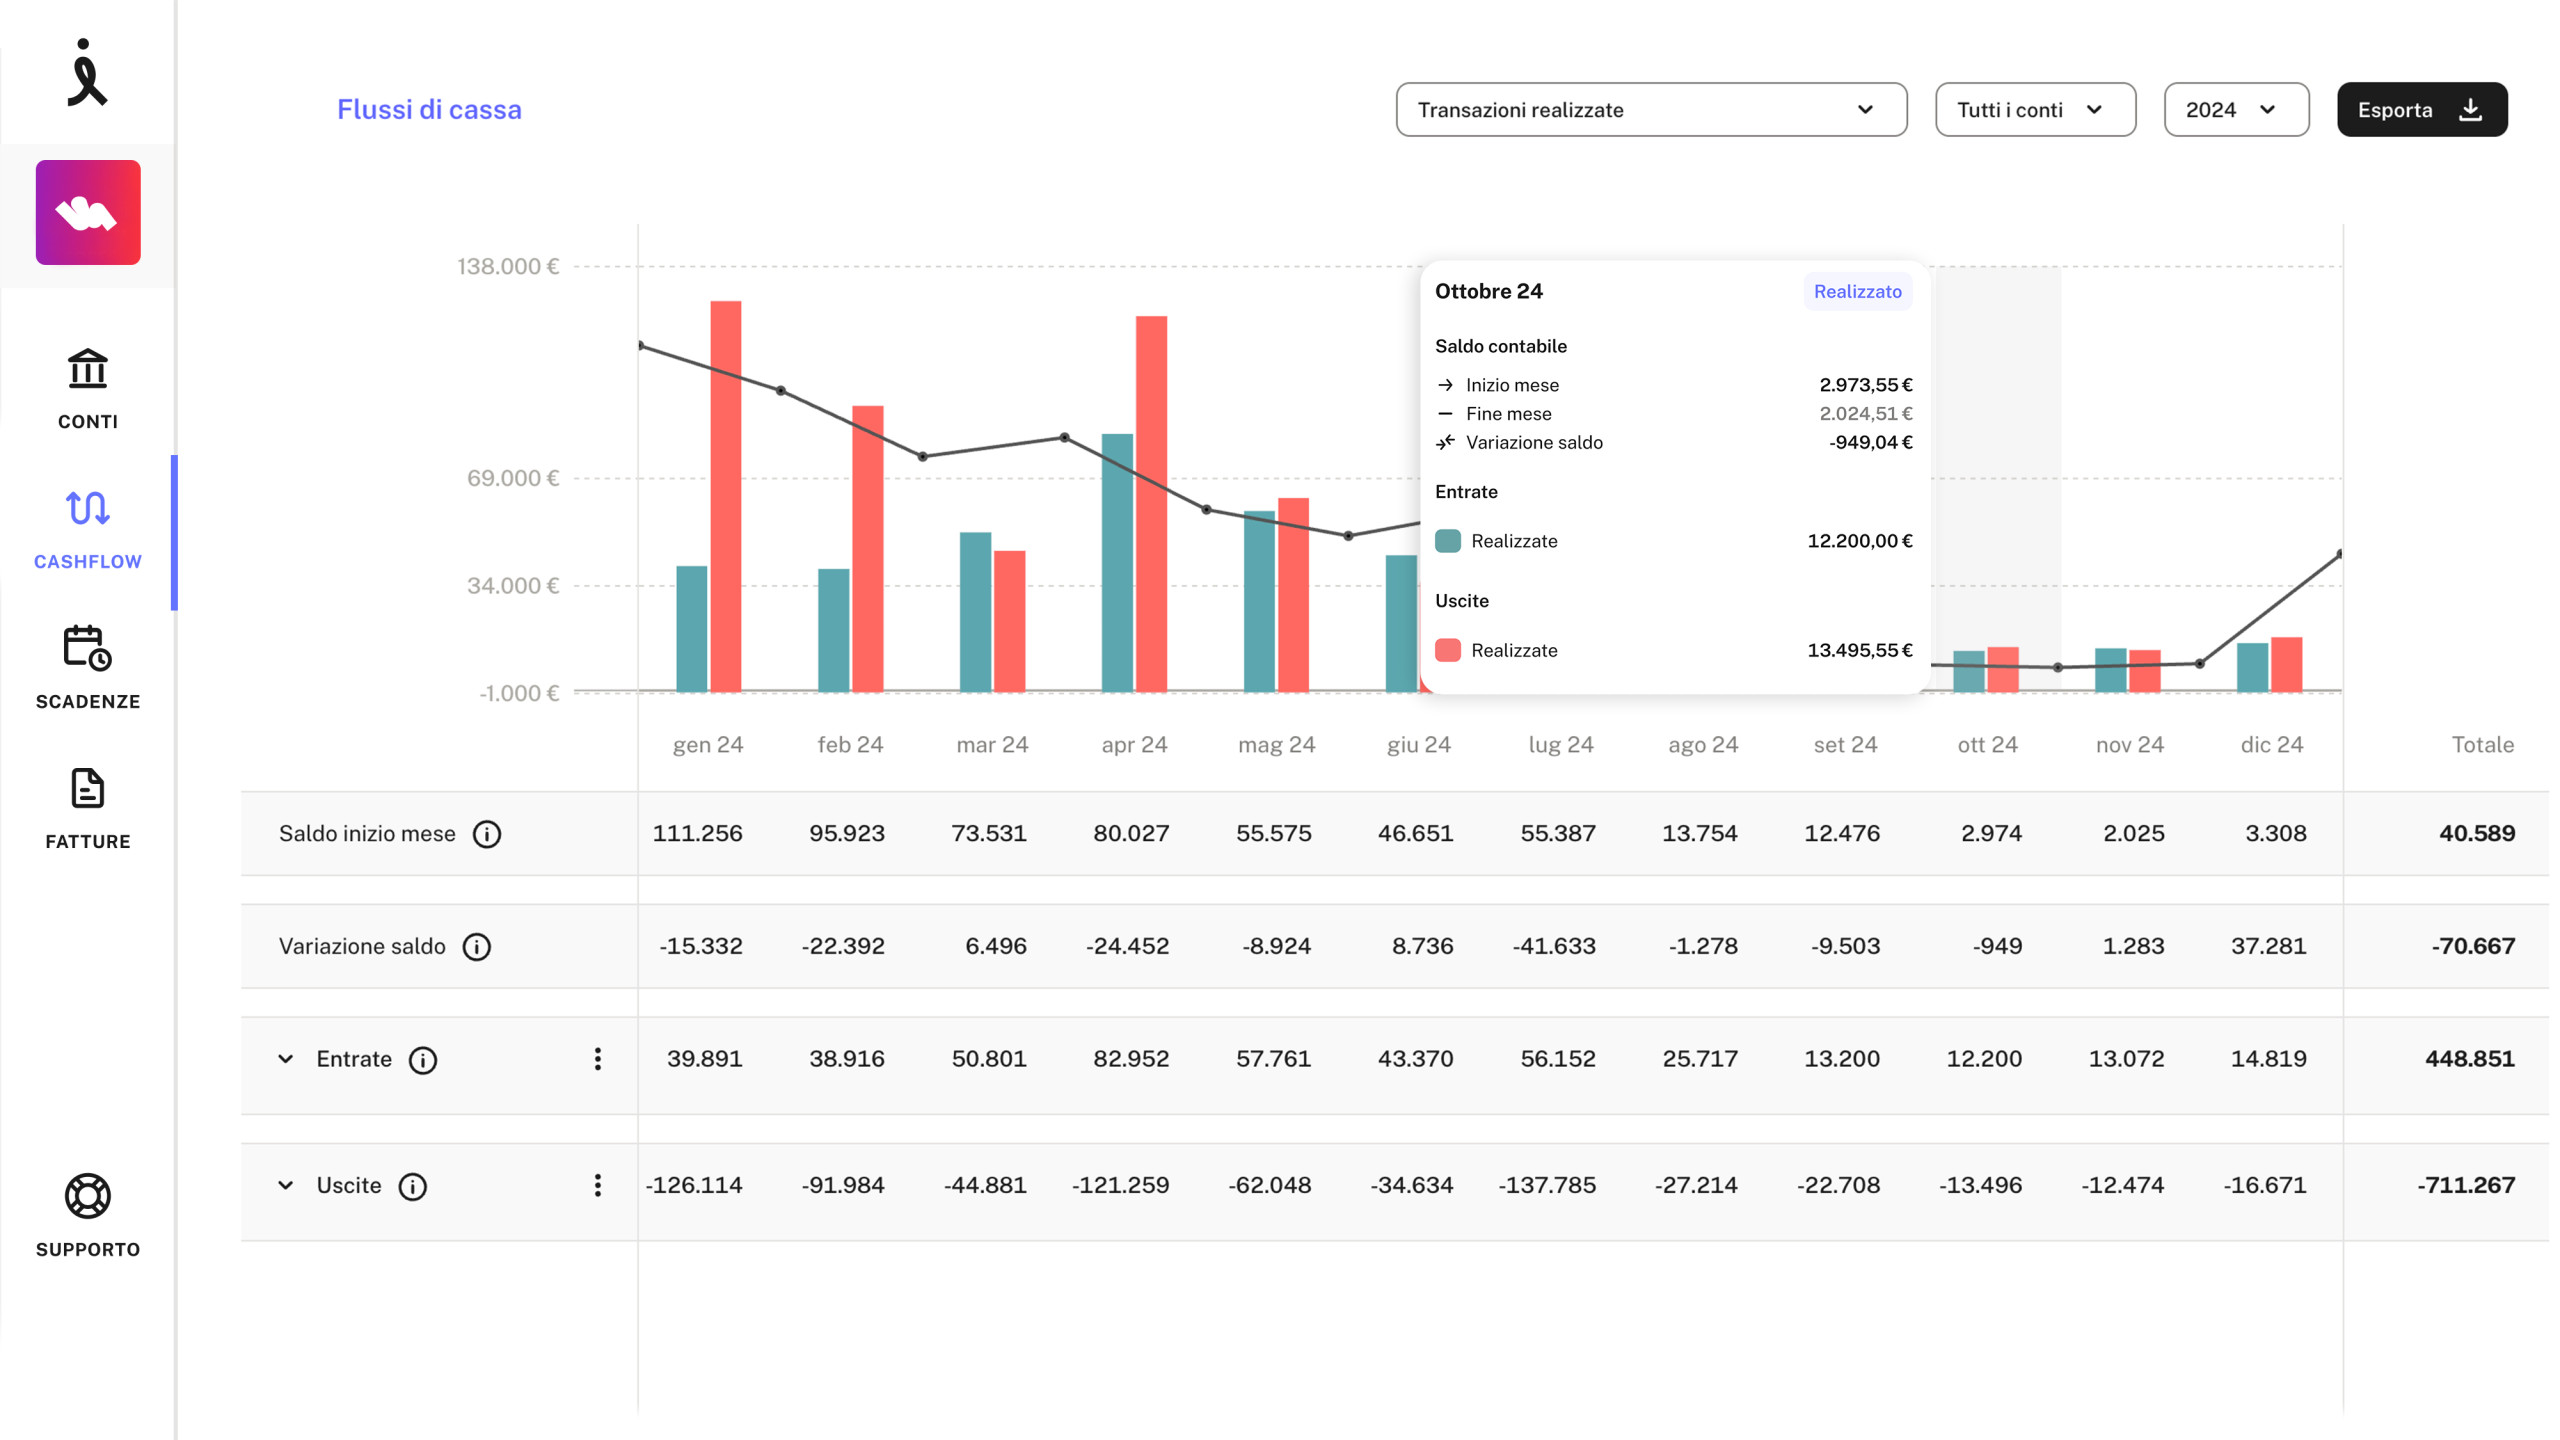Click the red April uscite bar in the chart
The image size is (2560, 1440).
tap(1151, 504)
